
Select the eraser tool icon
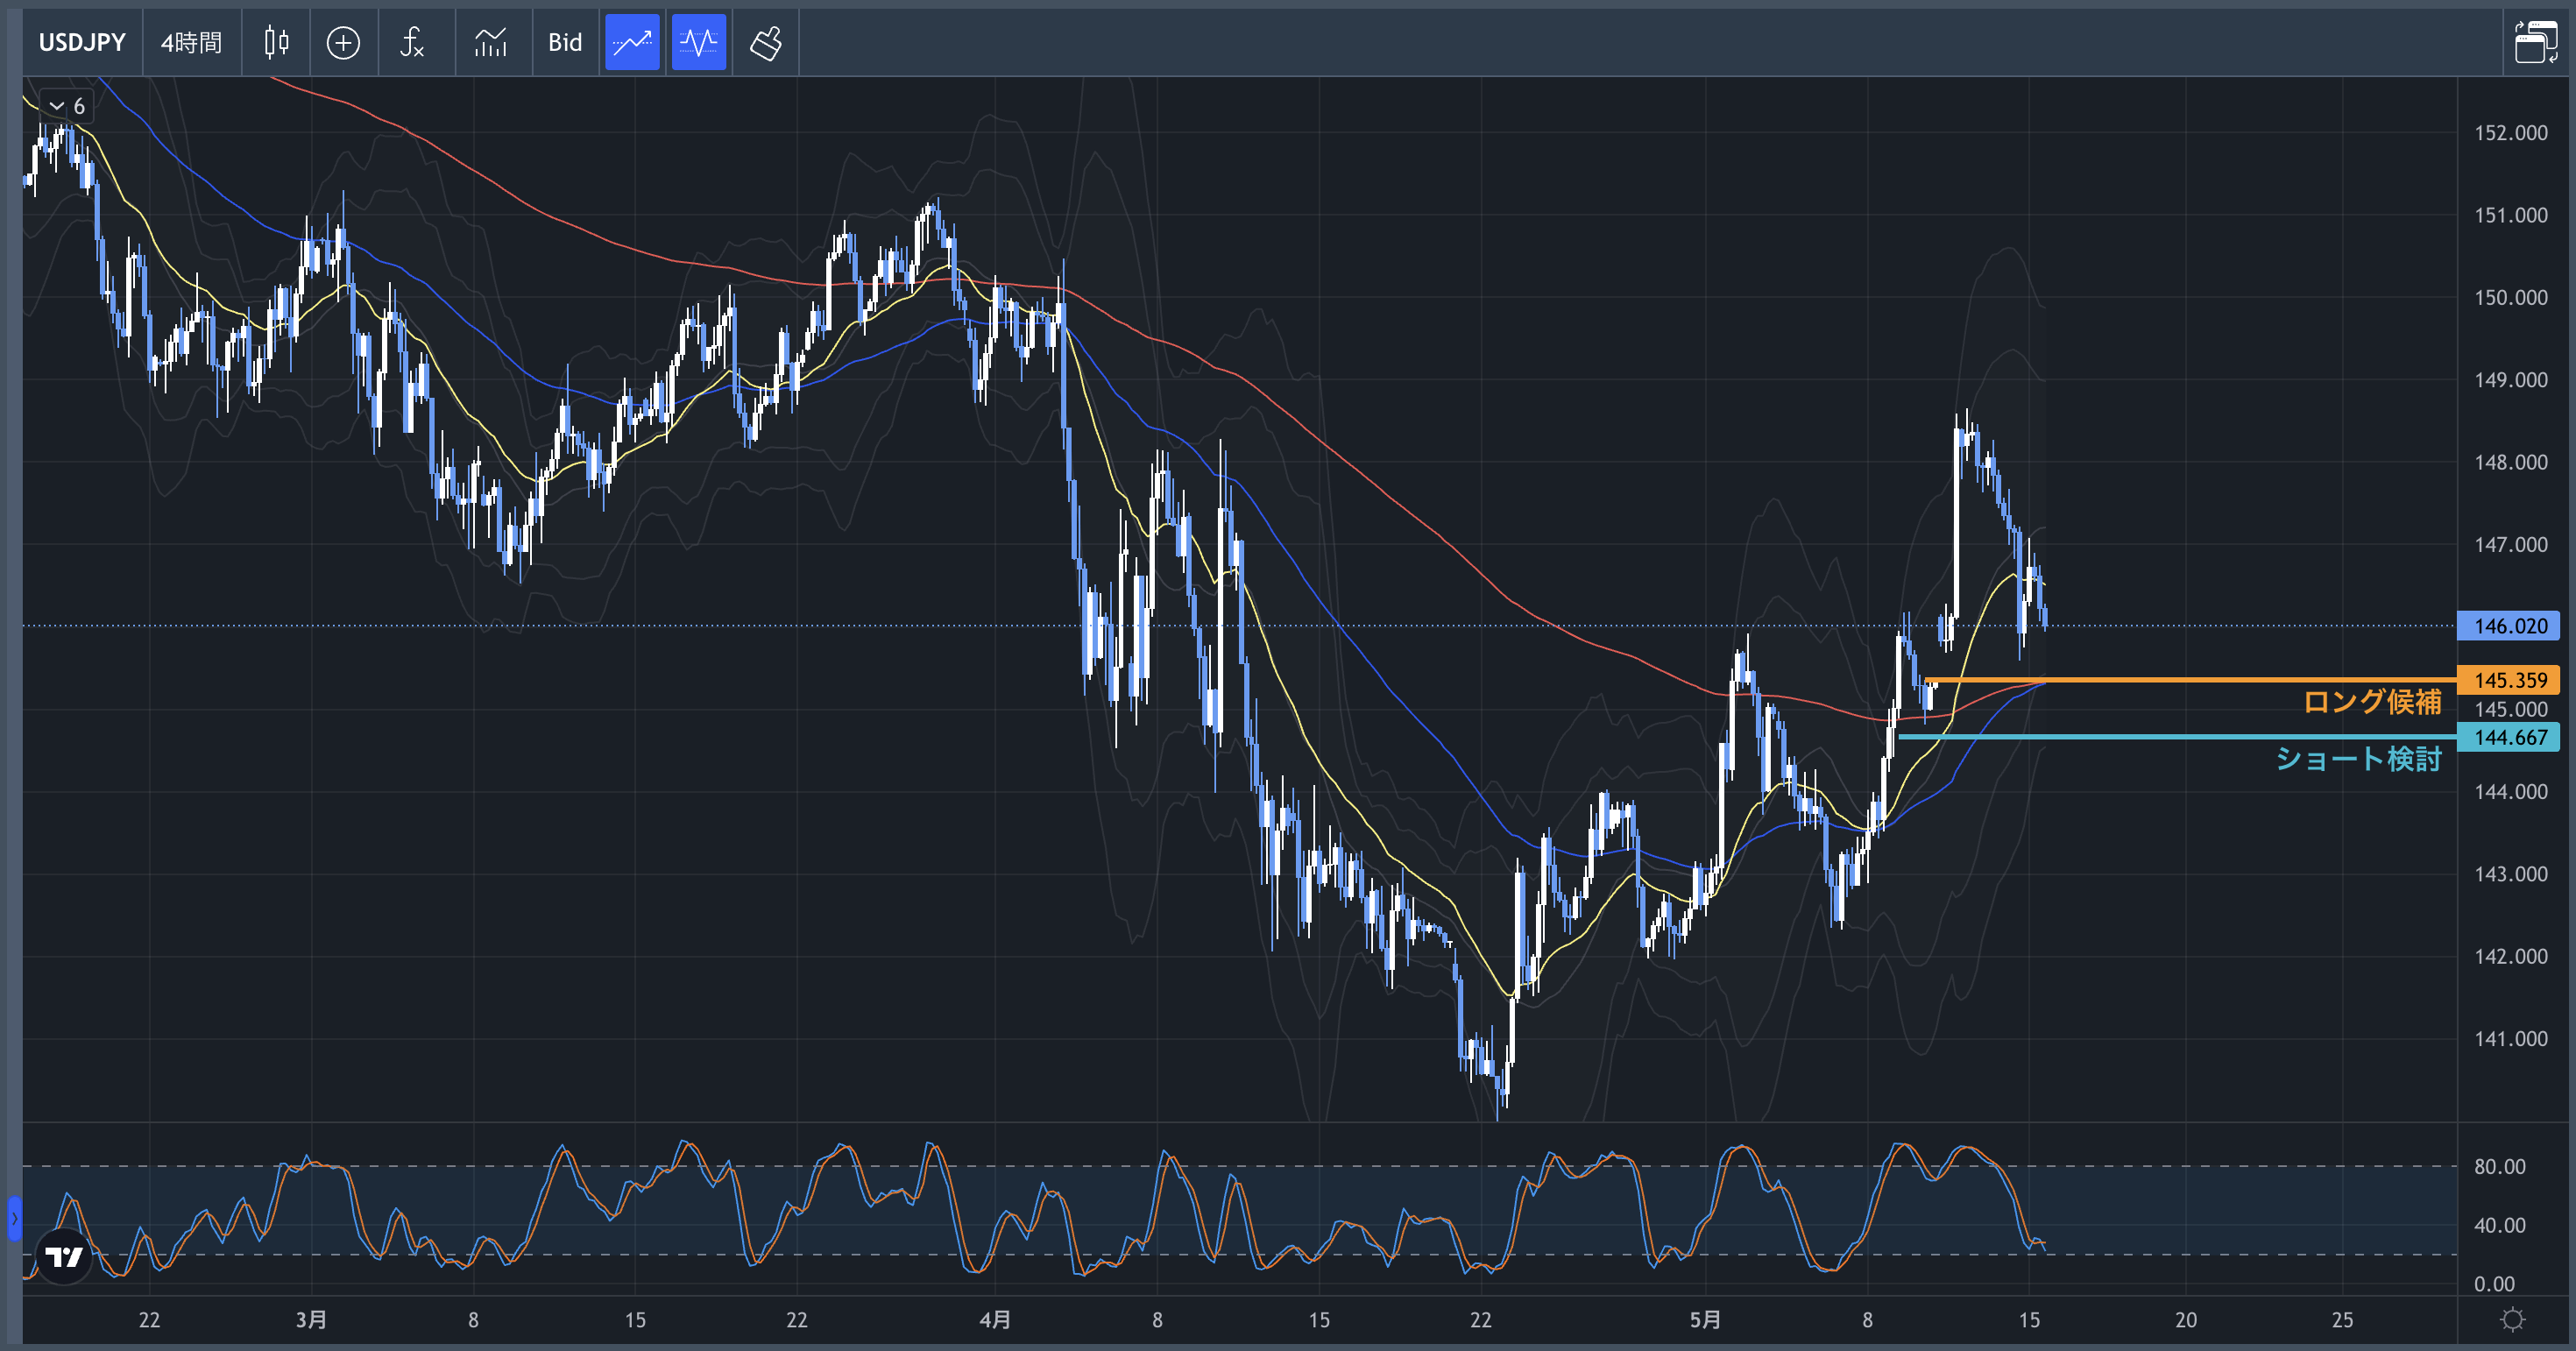click(766, 42)
